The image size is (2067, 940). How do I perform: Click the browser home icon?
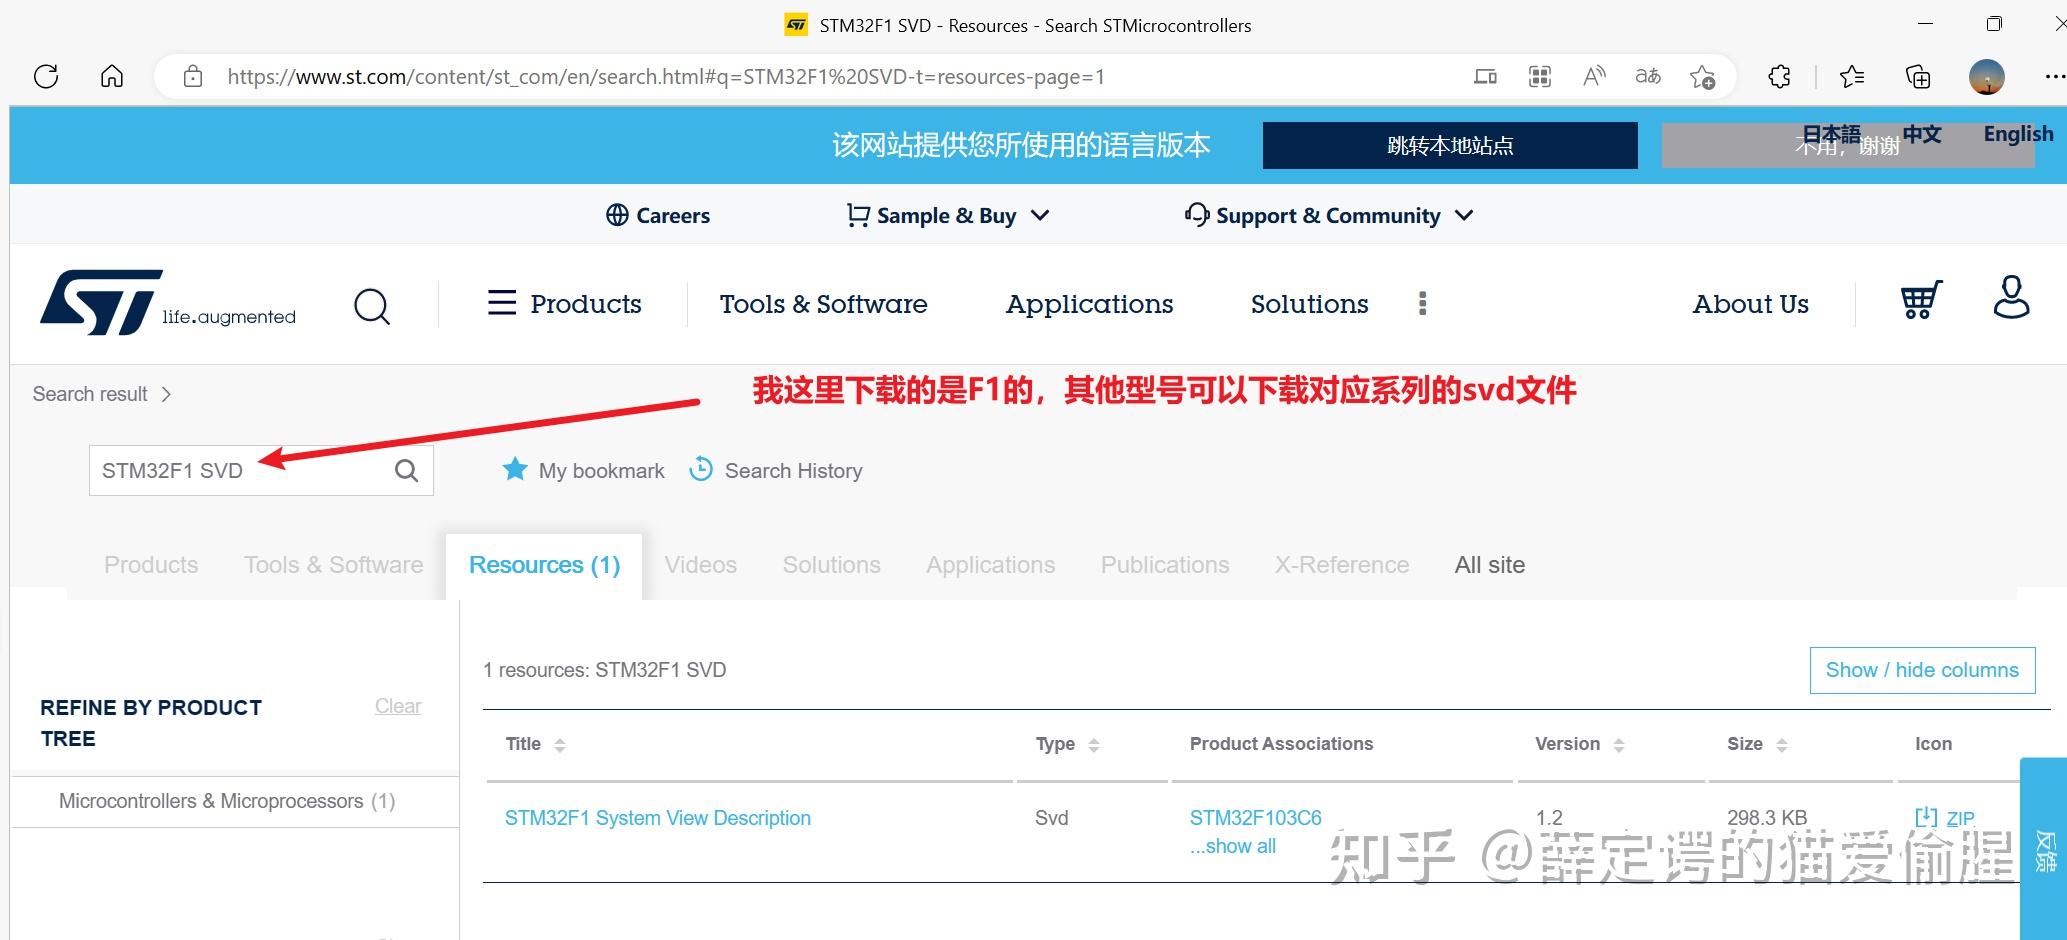pos(111,76)
